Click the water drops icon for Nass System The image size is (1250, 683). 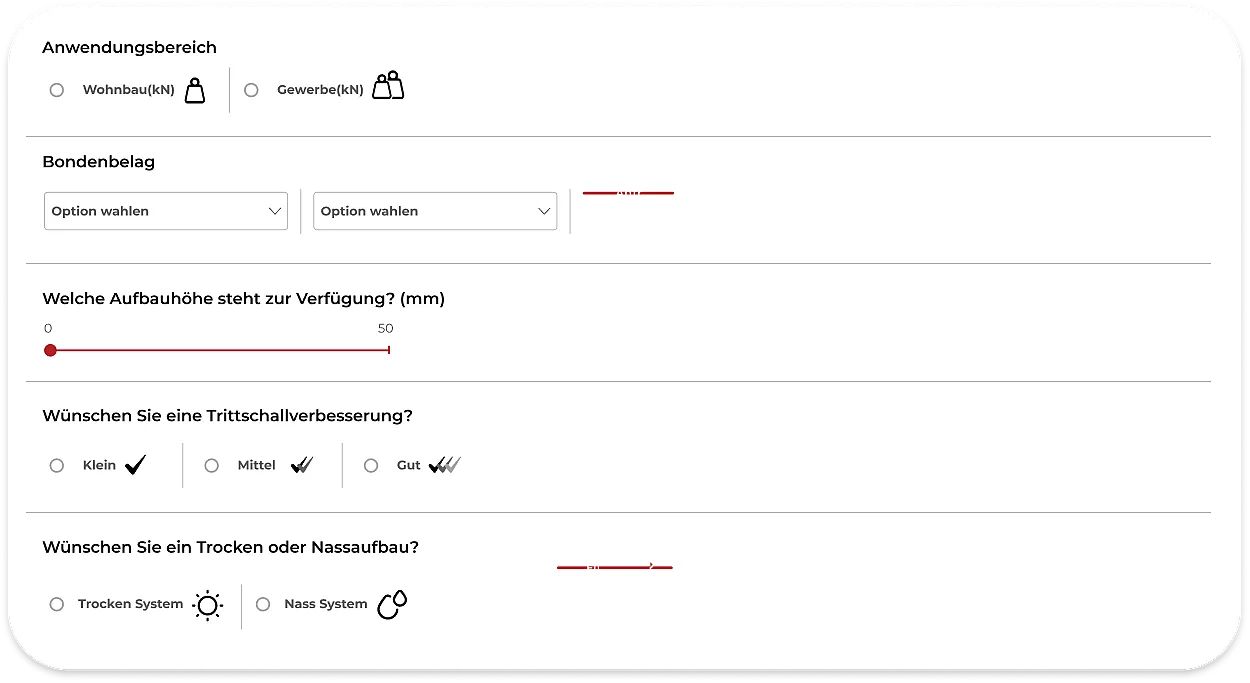[392, 604]
